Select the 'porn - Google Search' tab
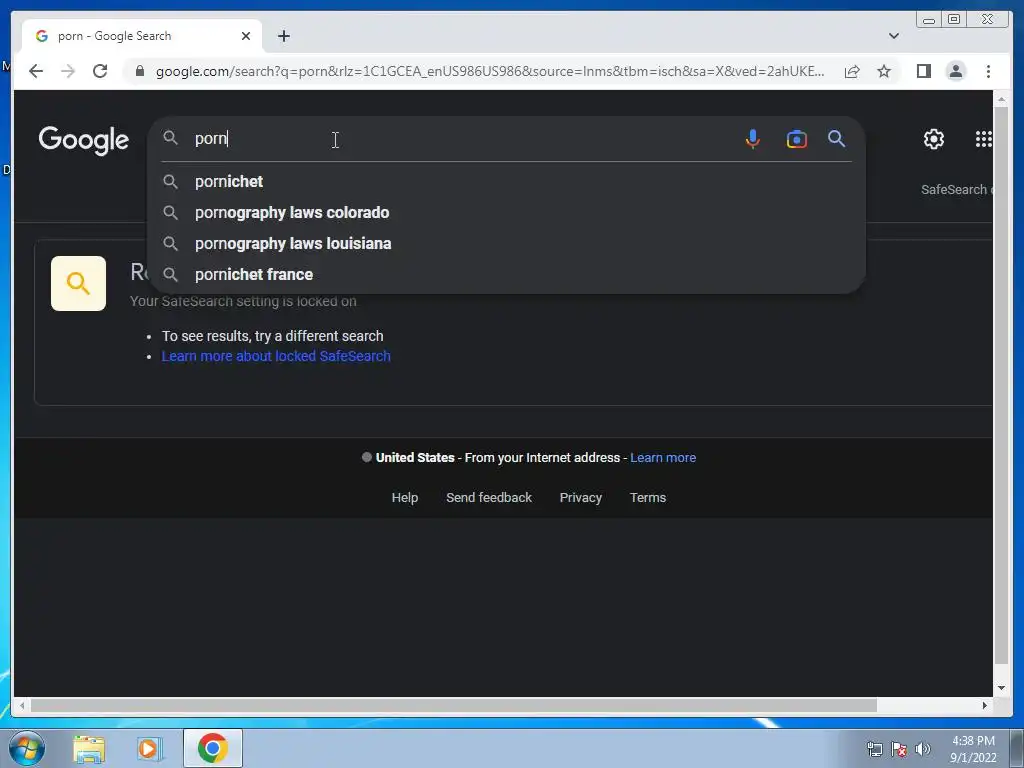 tap(142, 36)
